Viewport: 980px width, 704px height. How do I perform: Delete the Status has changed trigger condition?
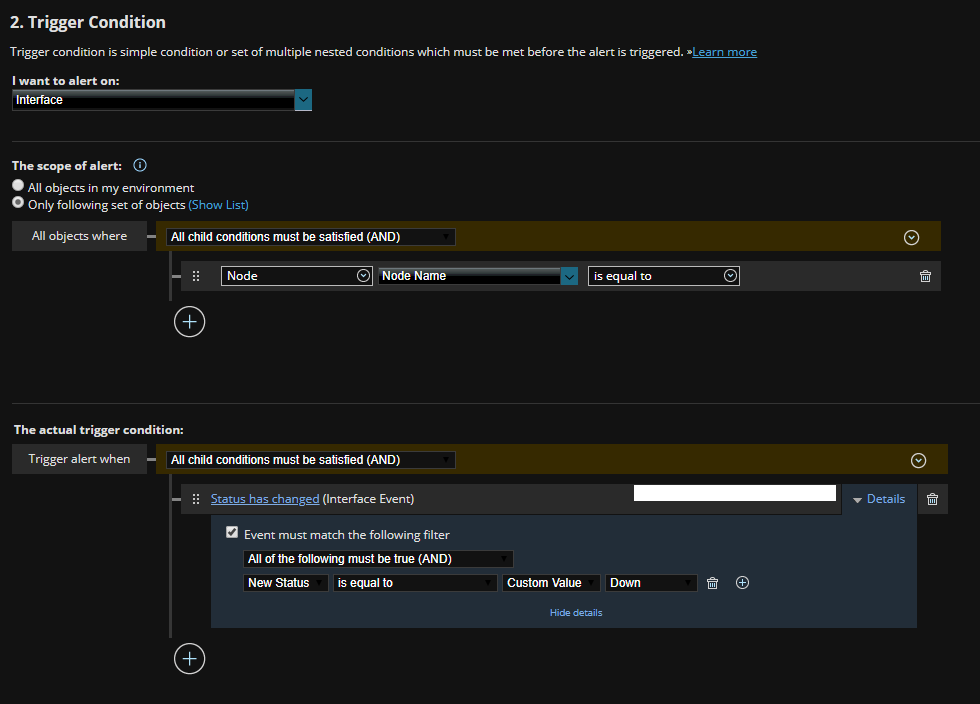pos(932,500)
